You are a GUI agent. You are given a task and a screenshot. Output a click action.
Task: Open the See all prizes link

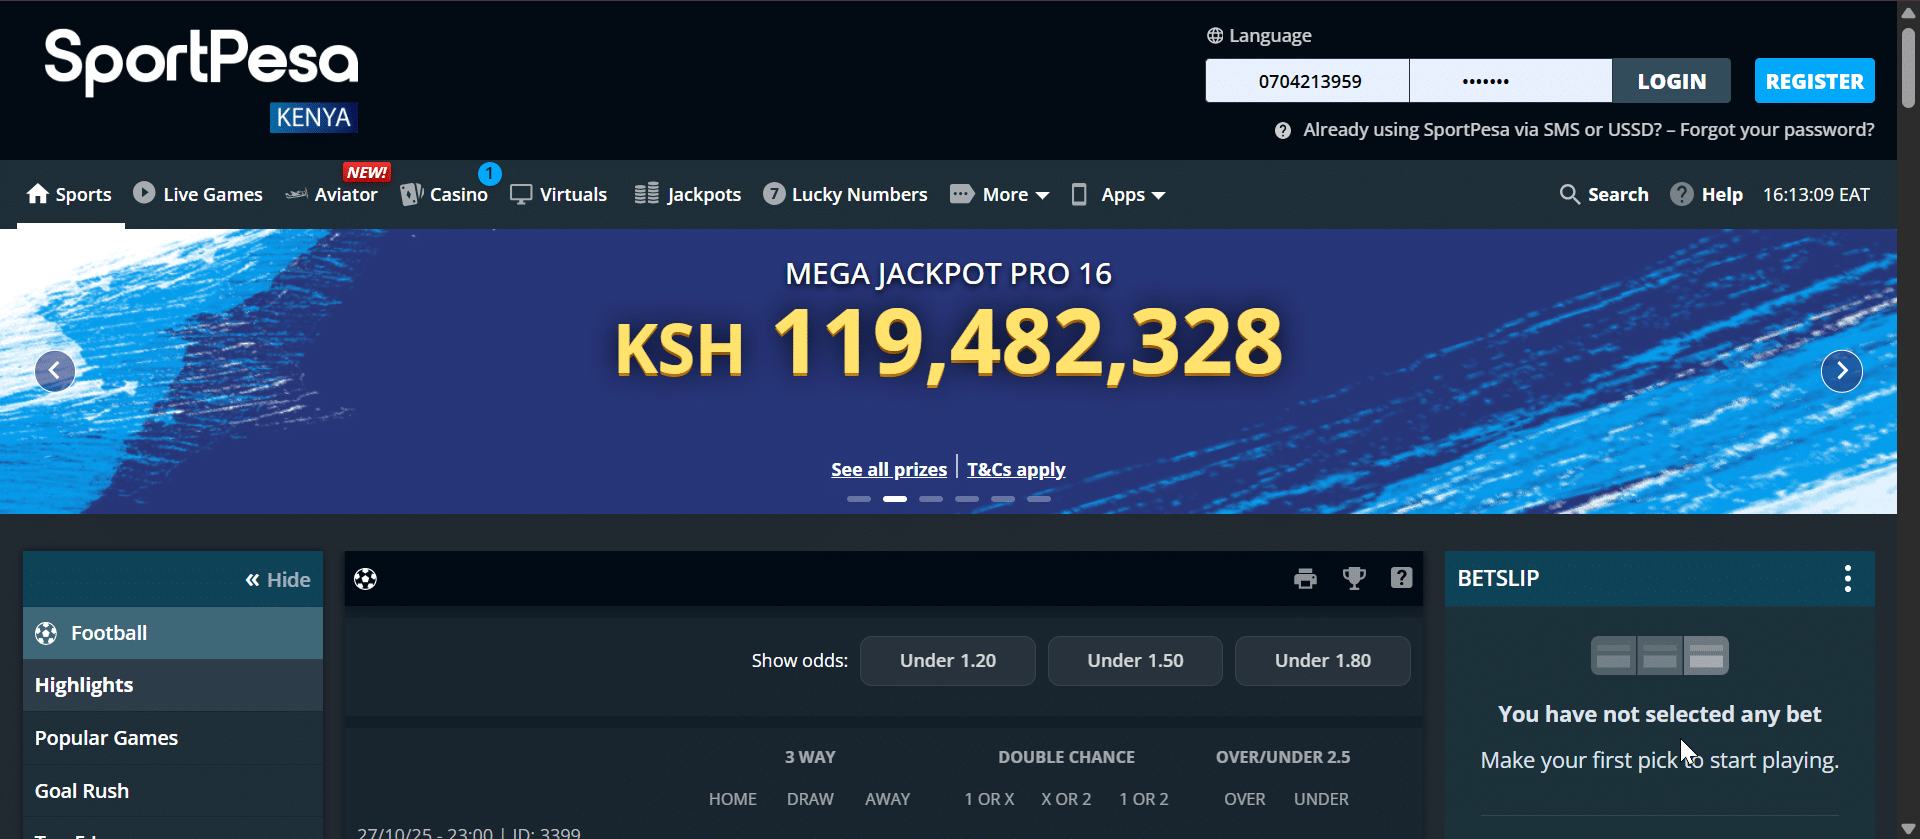[x=888, y=469]
